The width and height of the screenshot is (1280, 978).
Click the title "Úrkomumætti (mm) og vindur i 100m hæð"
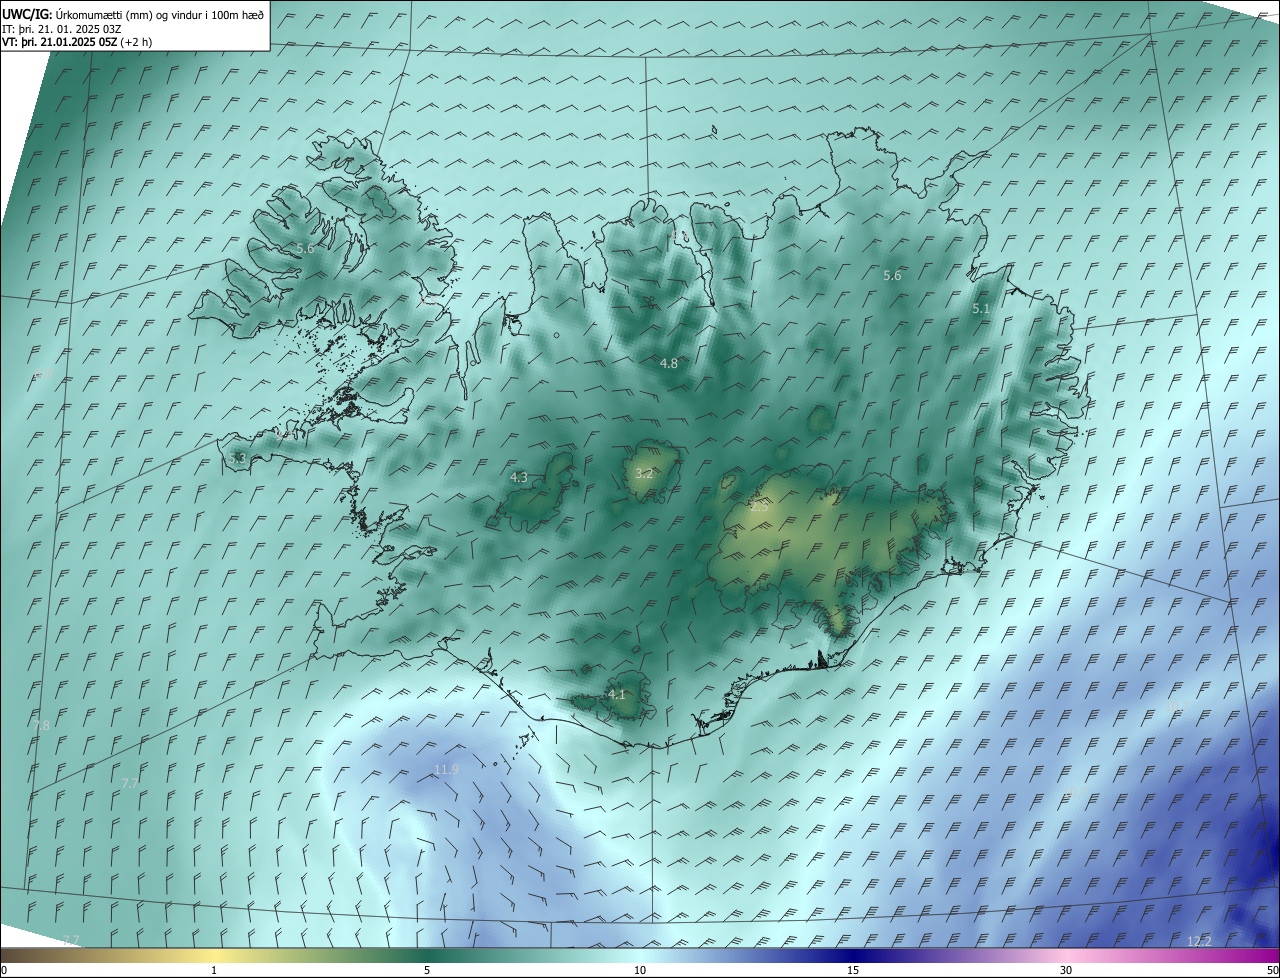click(x=160, y=15)
